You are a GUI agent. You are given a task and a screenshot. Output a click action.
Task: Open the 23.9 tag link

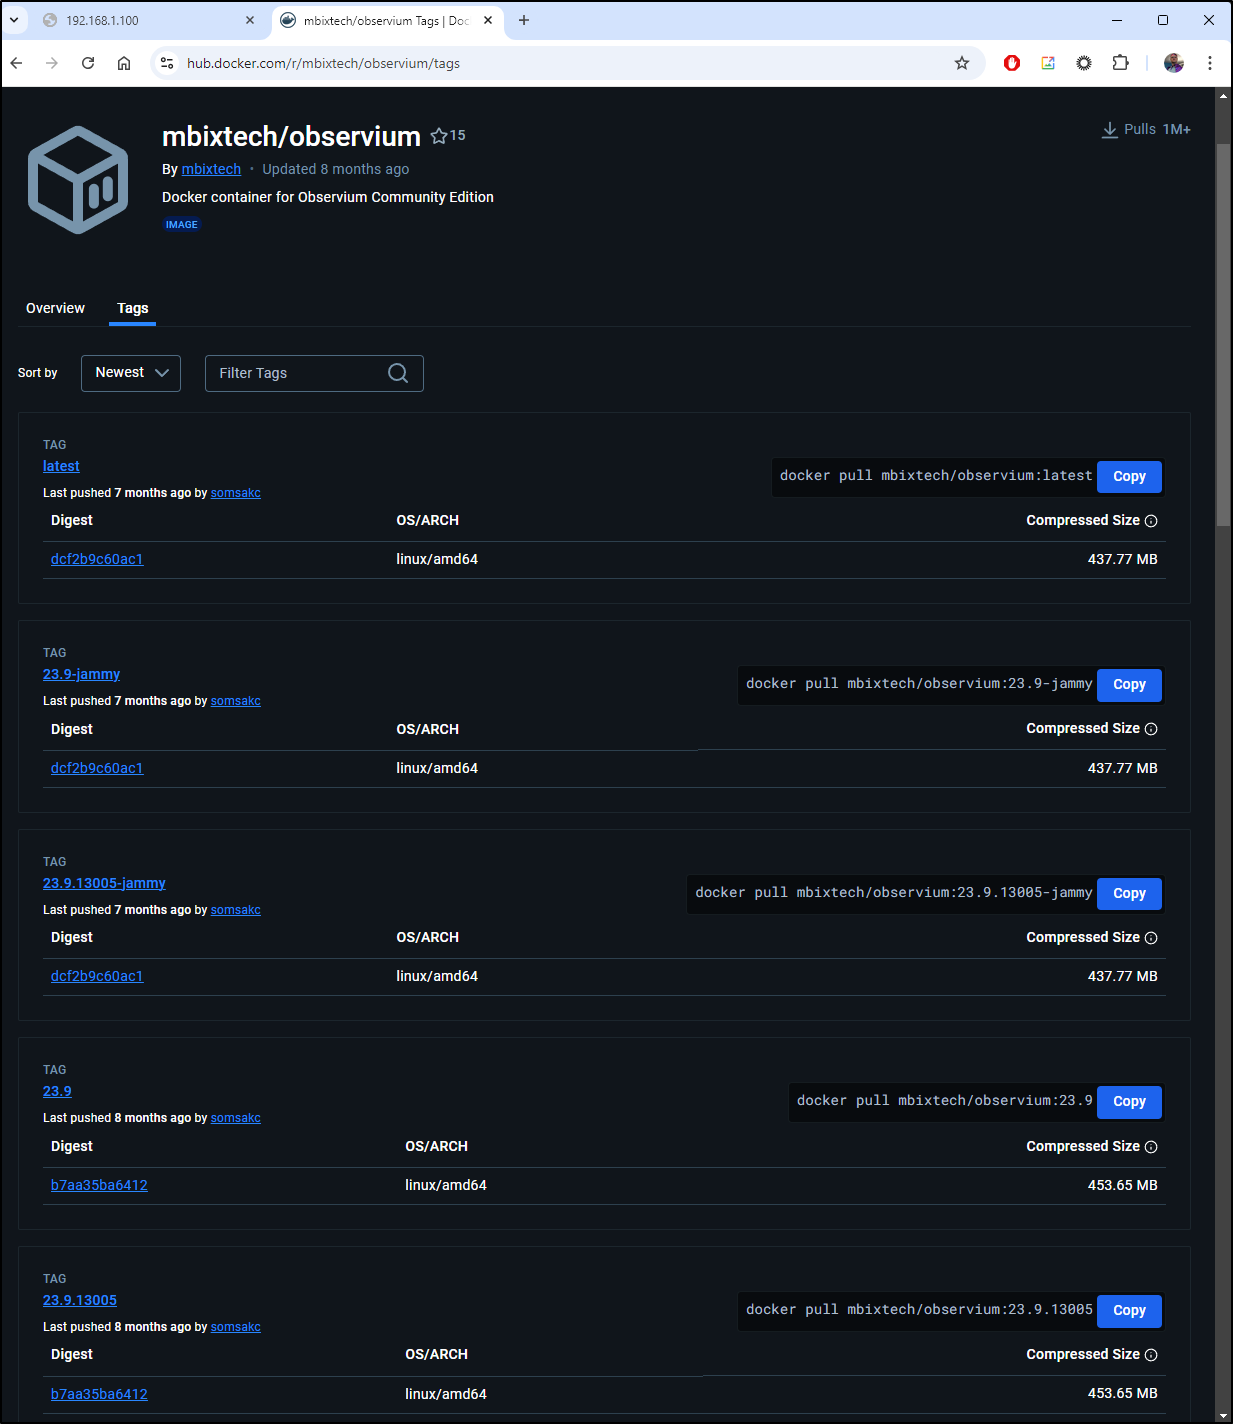click(57, 1091)
